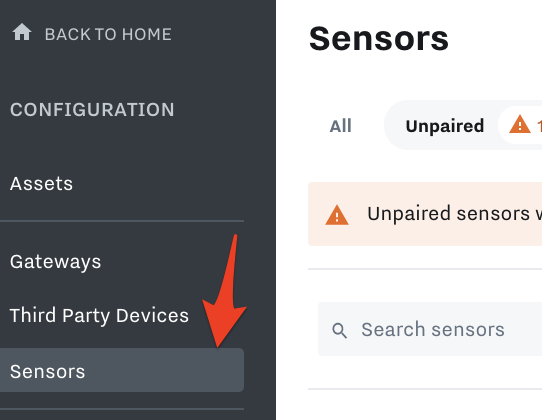
Task: Click the Sensors page heading
Action: [379, 39]
